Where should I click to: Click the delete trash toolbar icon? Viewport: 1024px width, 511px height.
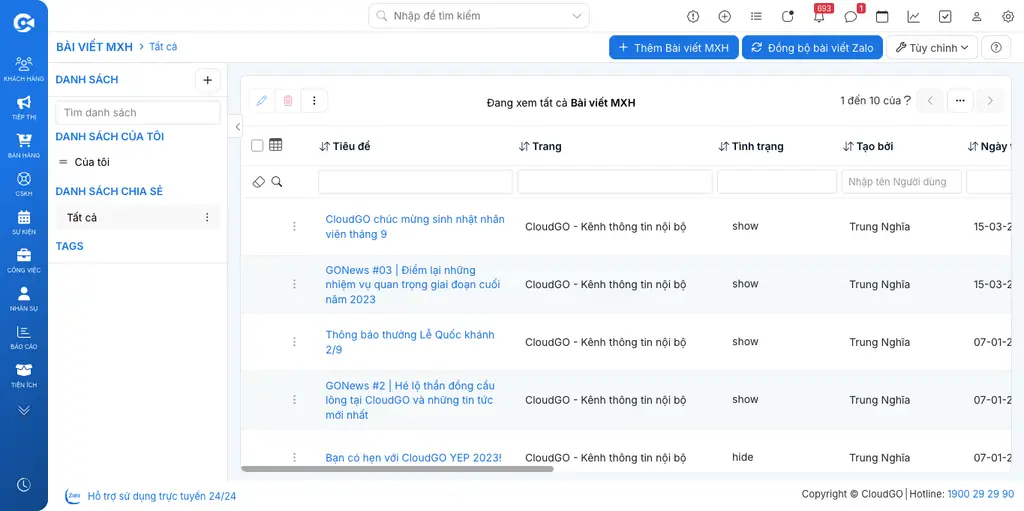(288, 101)
